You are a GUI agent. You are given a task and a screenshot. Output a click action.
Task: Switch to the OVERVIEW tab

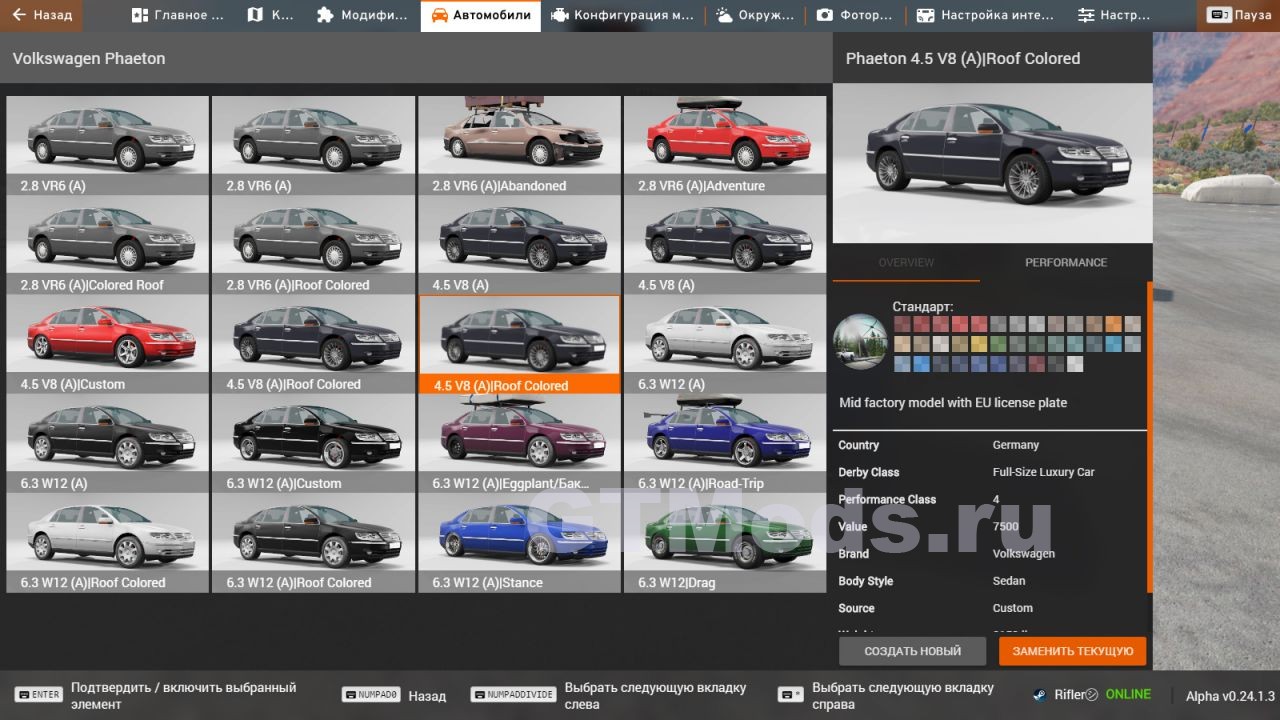(906, 262)
